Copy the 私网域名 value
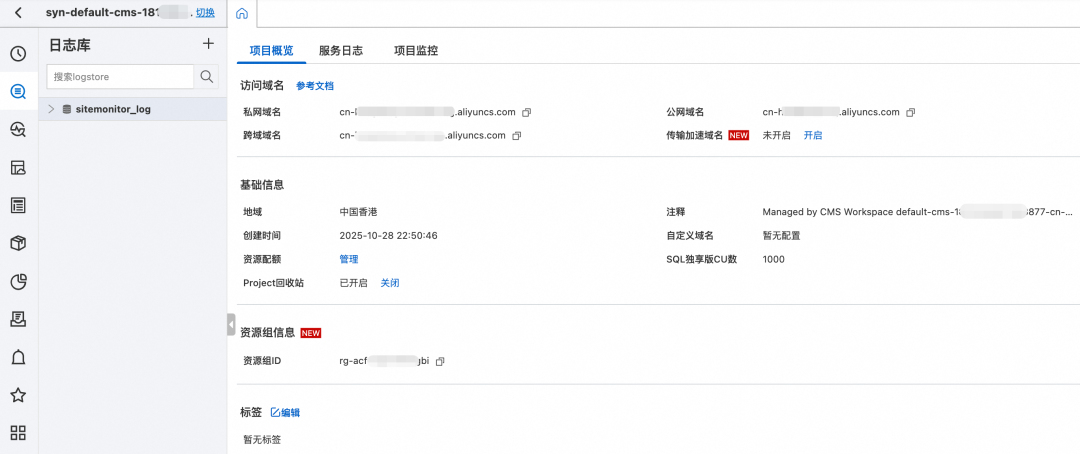The height and width of the screenshot is (454, 1080). [527, 112]
